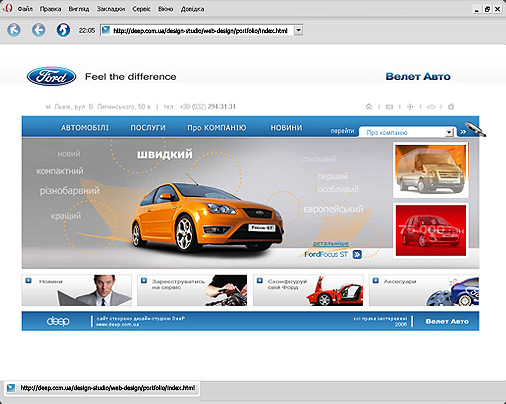The height and width of the screenshot is (404, 506).
Task: Open the Файл menu
Action: click(25, 9)
